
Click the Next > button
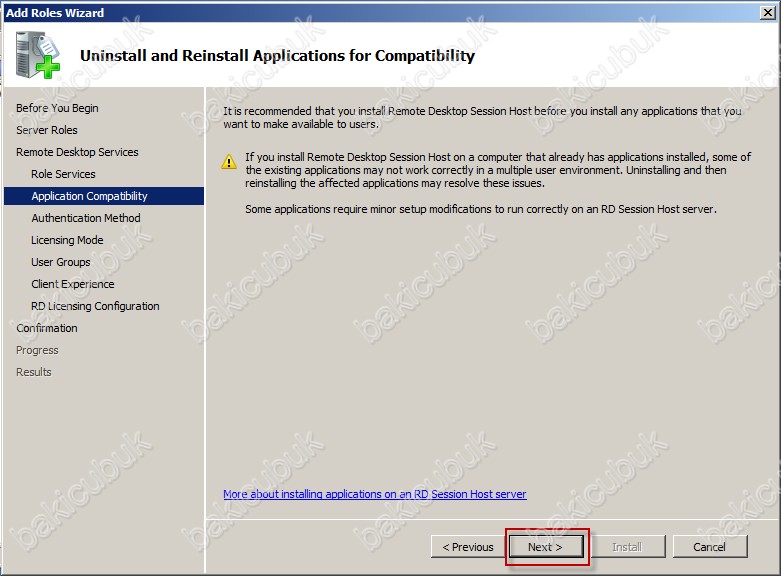(546, 547)
